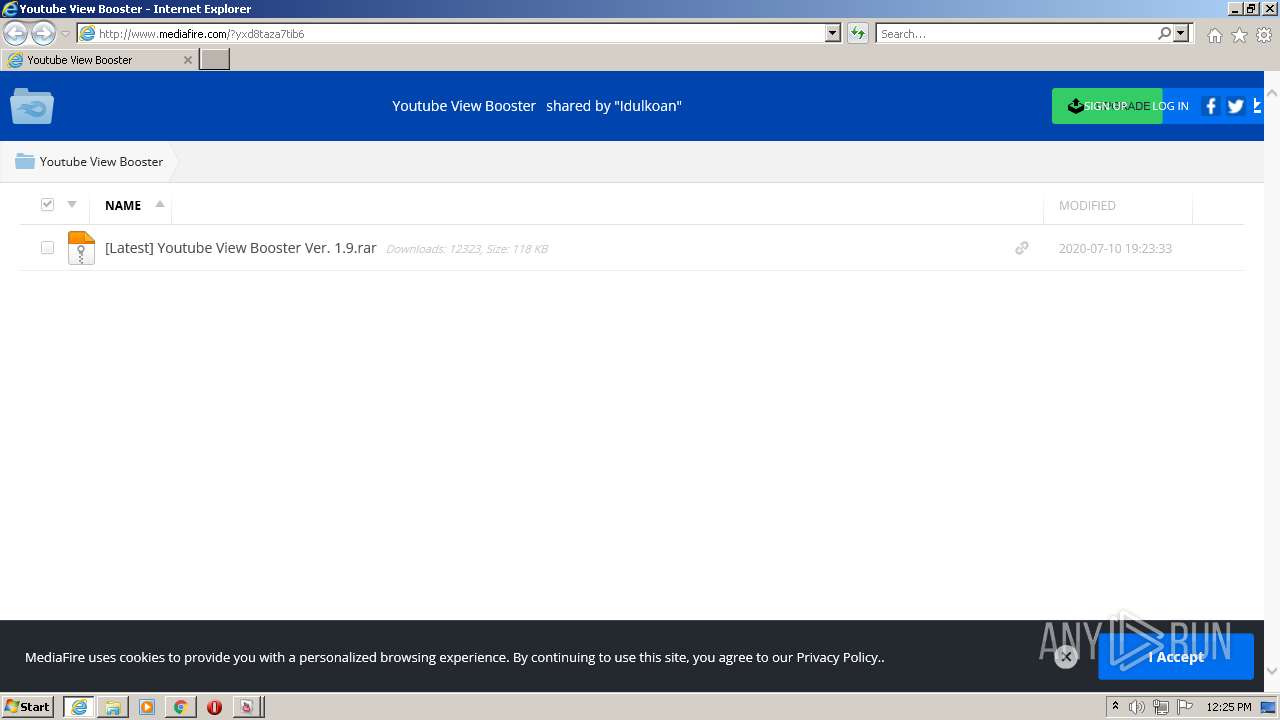Open the Start menu
Image resolution: width=1280 pixels, height=720 pixels.
pyautogui.click(x=28, y=707)
